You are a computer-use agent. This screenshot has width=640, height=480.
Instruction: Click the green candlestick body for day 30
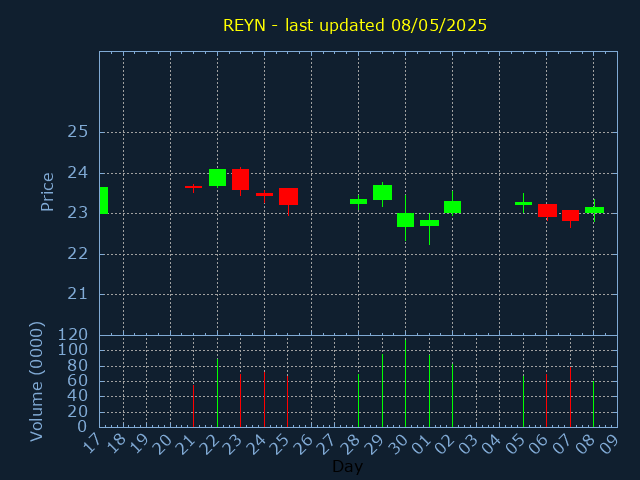coord(405,220)
